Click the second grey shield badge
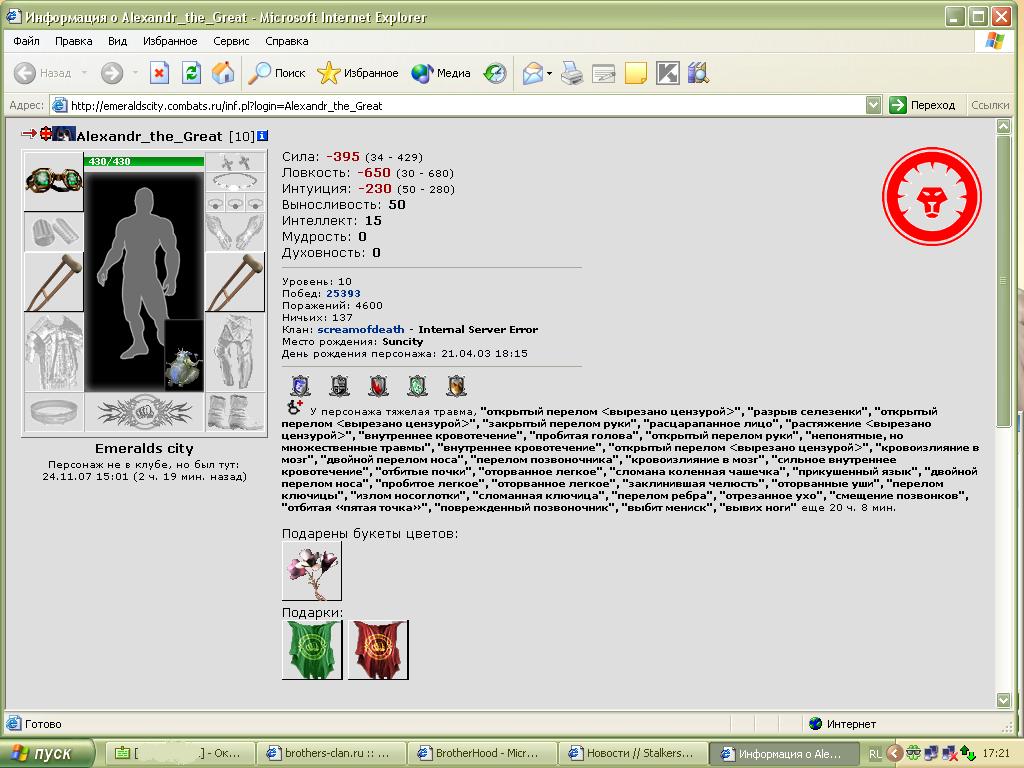 tap(339, 386)
